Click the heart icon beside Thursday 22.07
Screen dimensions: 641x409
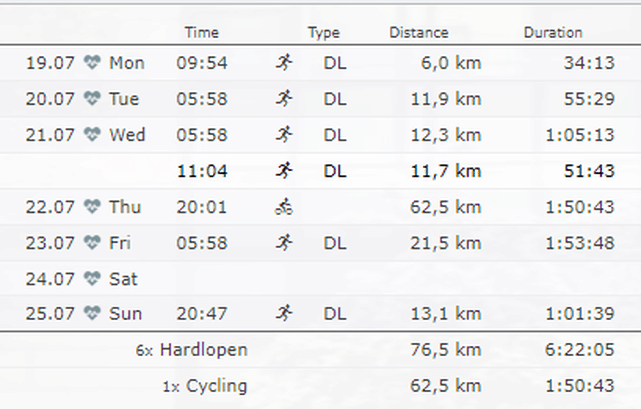[93, 207]
